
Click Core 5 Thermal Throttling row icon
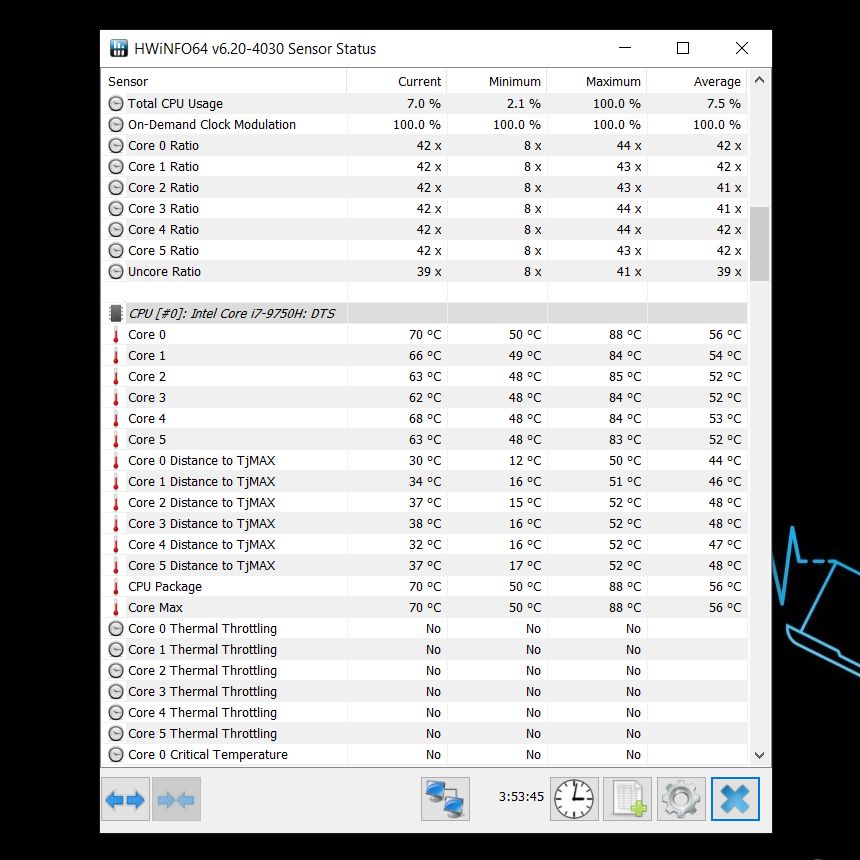(116, 734)
